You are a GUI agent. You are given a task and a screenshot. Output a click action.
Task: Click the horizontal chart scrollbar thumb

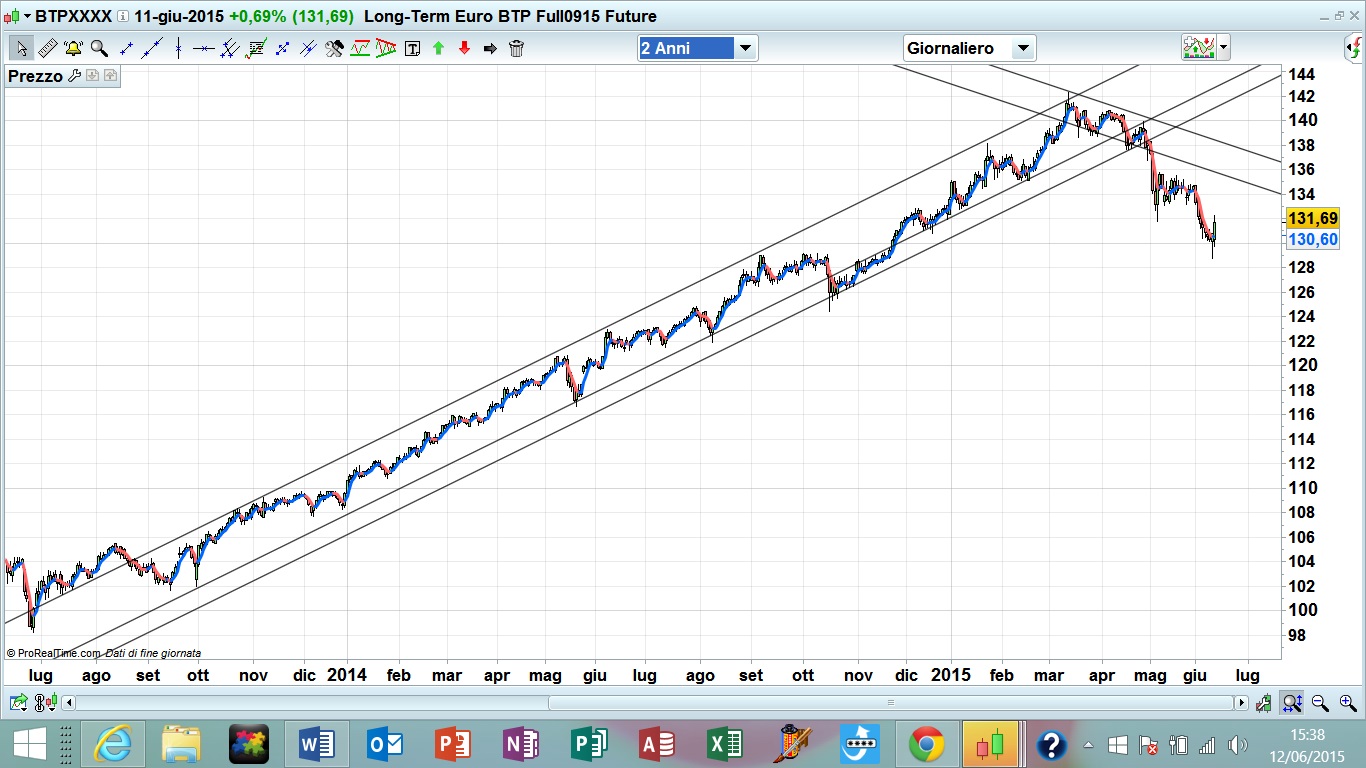tap(892, 703)
